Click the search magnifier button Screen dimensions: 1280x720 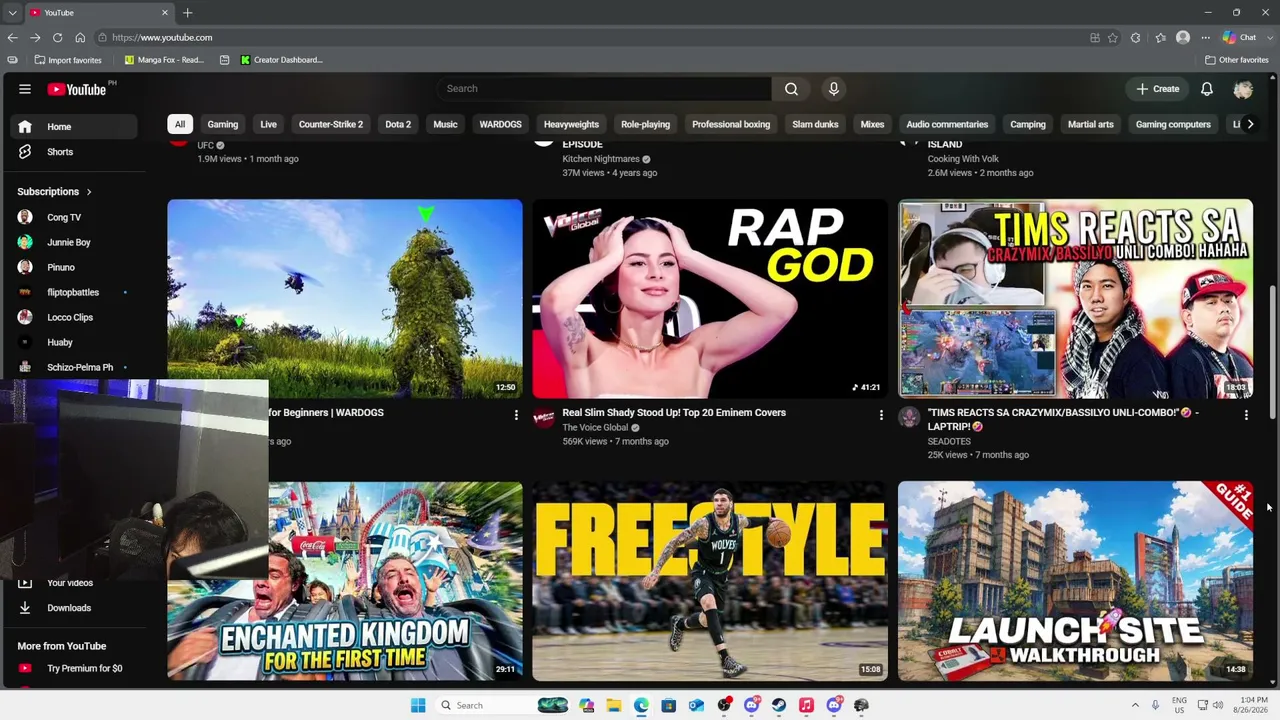click(x=791, y=89)
